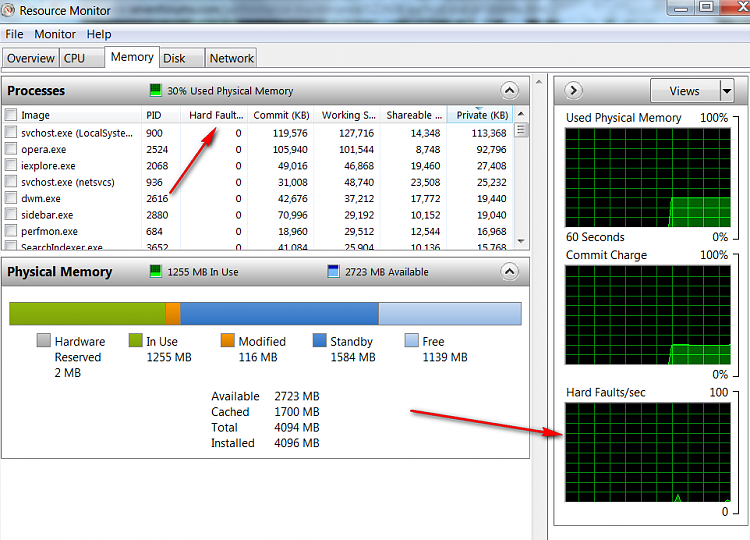Click PID value 2616 for dwm.exe
The width and height of the screenshot is (750, 540).
[x=157, y=198]
